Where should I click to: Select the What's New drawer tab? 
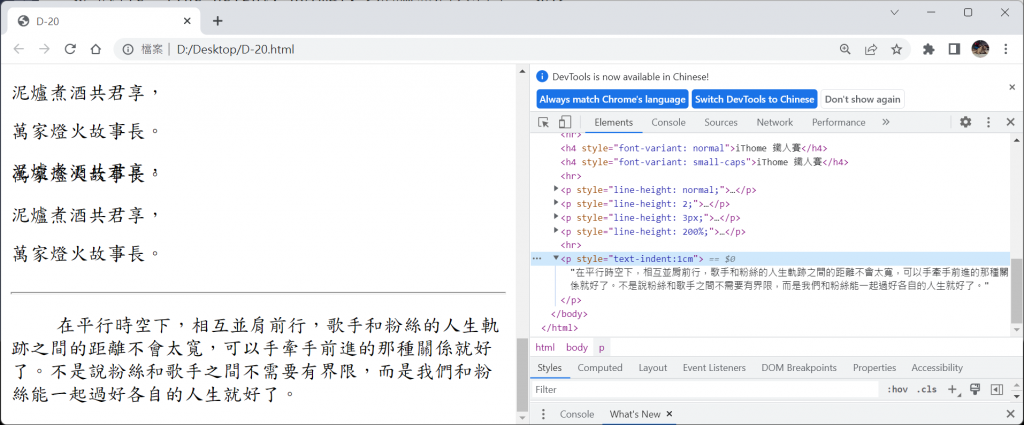635,414
